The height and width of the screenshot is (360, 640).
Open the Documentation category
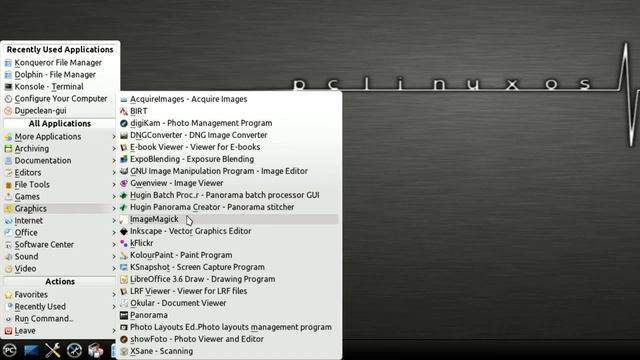tap(60, 160)
